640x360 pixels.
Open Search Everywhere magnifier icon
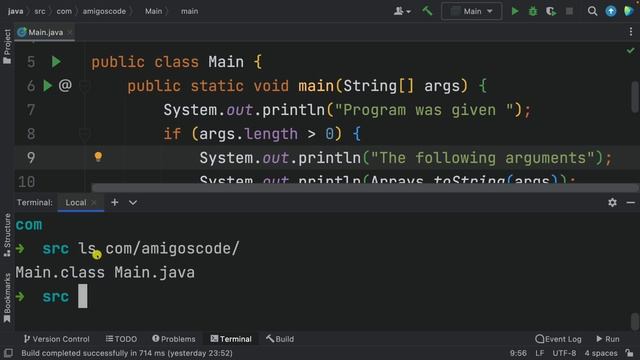[x=592, y=11]
